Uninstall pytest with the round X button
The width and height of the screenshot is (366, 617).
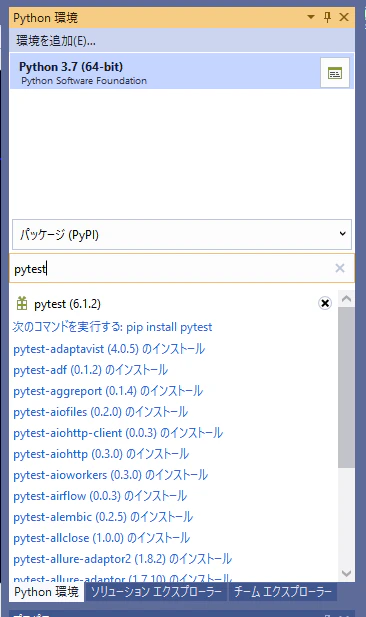click(325, 303)
